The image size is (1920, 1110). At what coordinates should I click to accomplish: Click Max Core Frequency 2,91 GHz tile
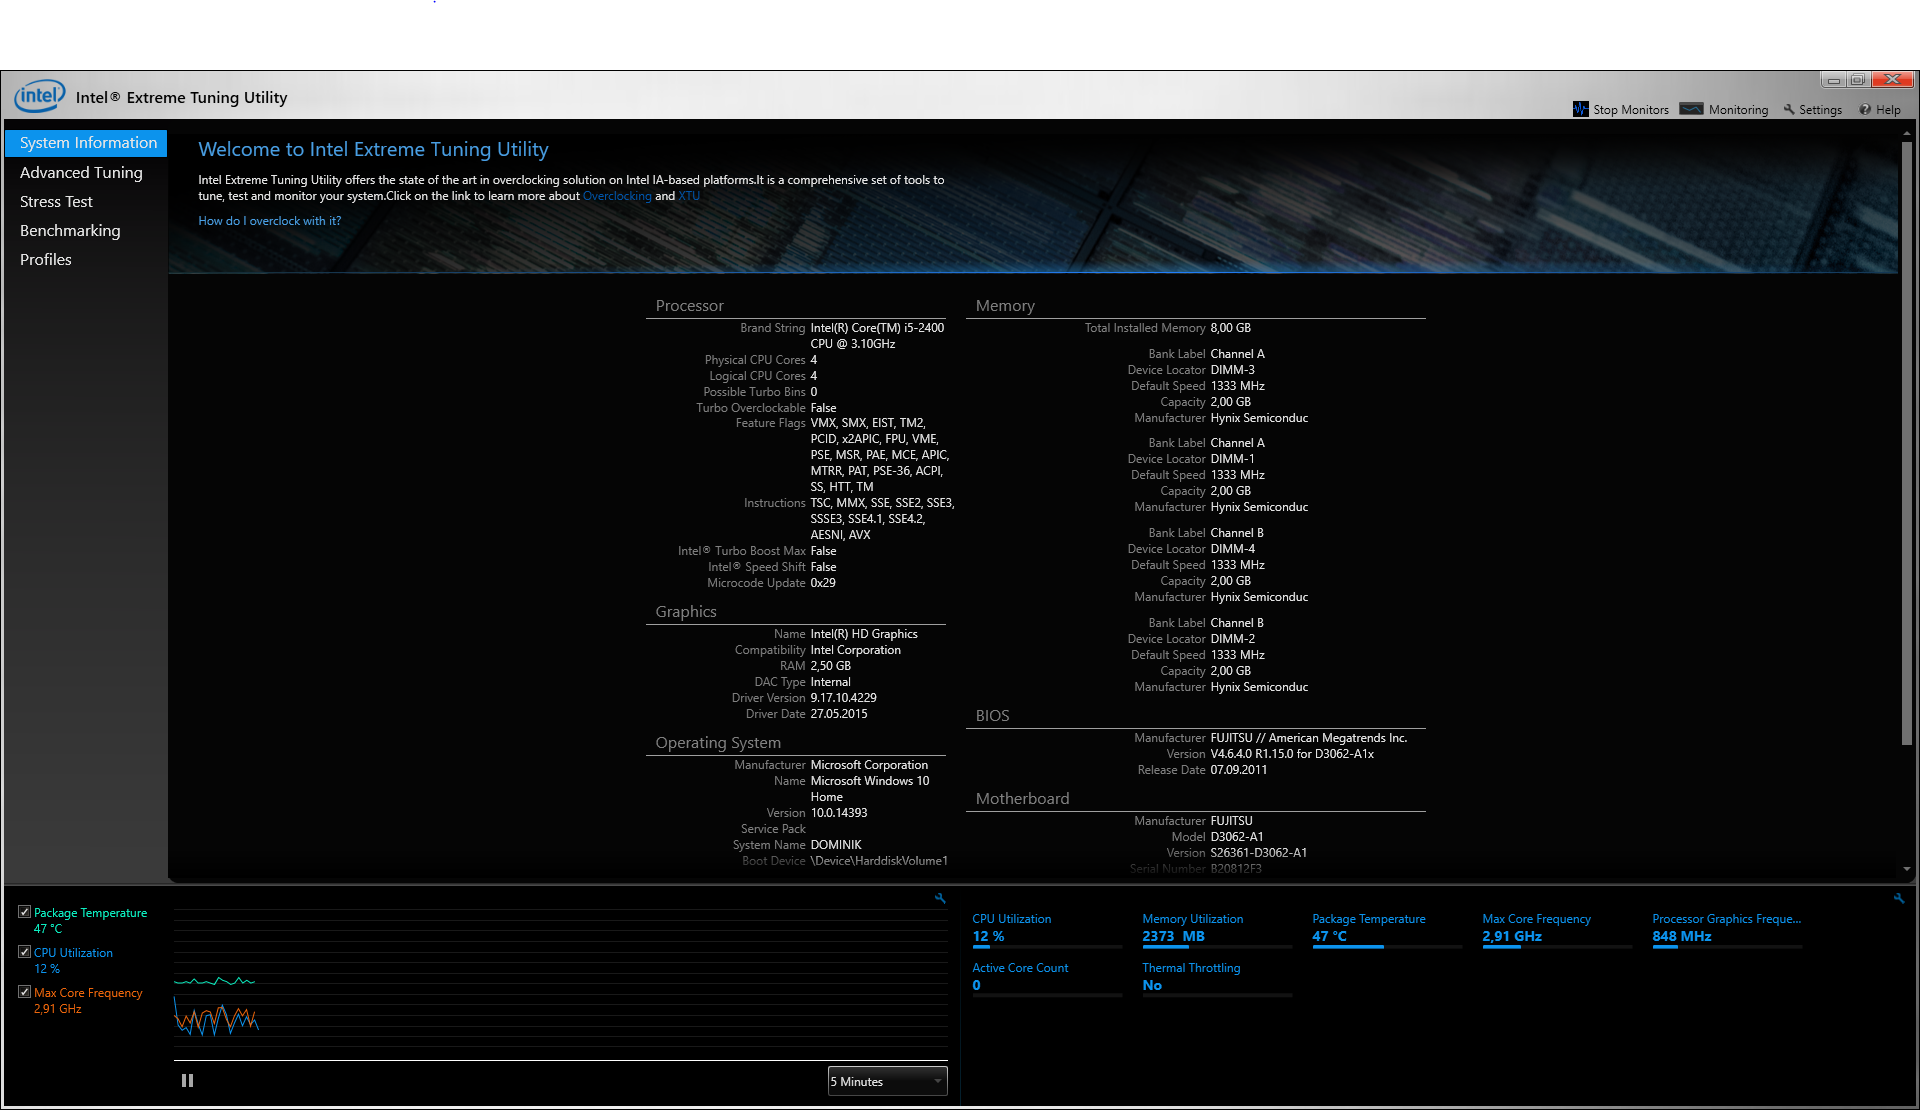click(1557, 929)
